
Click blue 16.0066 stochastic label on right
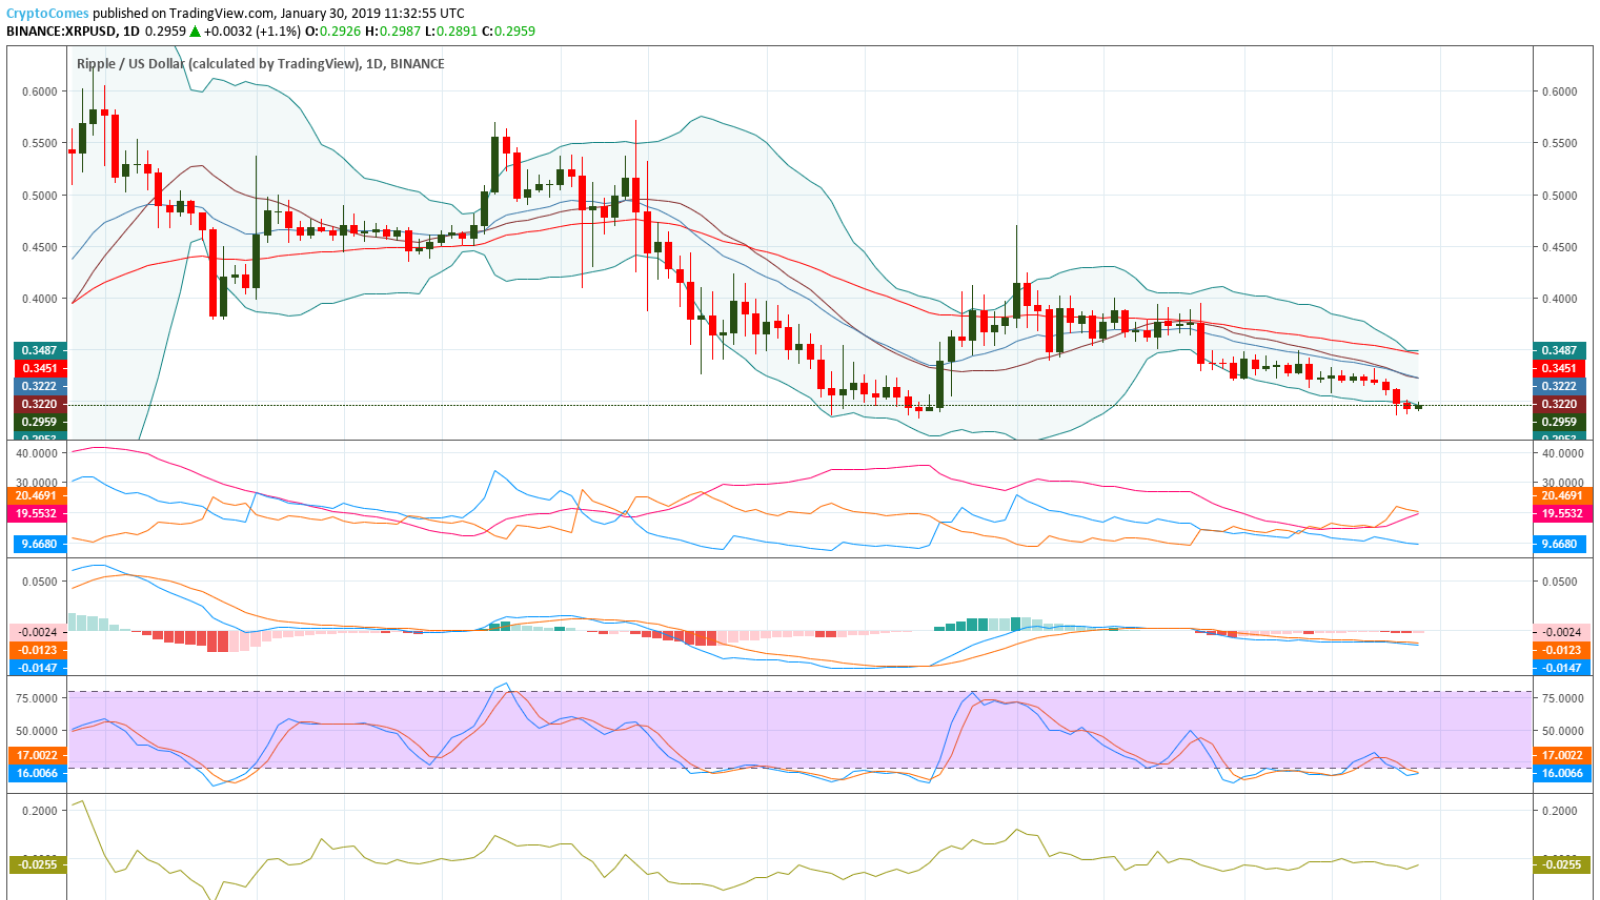click(x=1561, y=773)
